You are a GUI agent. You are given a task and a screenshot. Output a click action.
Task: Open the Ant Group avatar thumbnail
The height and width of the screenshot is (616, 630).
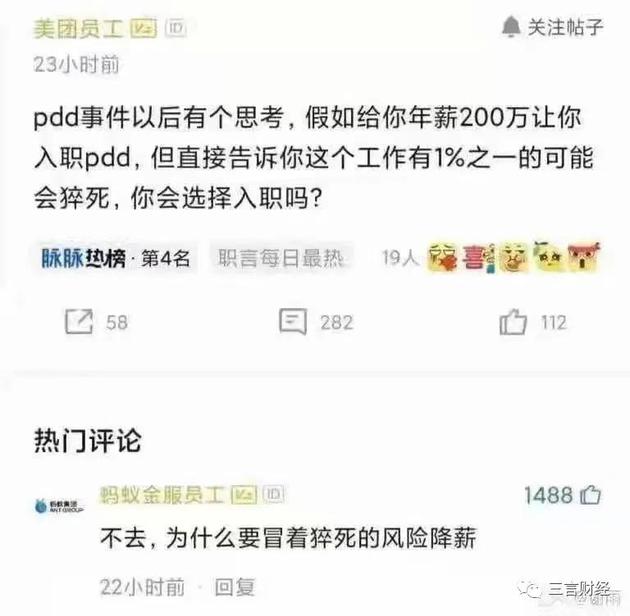click(x=59, y=506)
